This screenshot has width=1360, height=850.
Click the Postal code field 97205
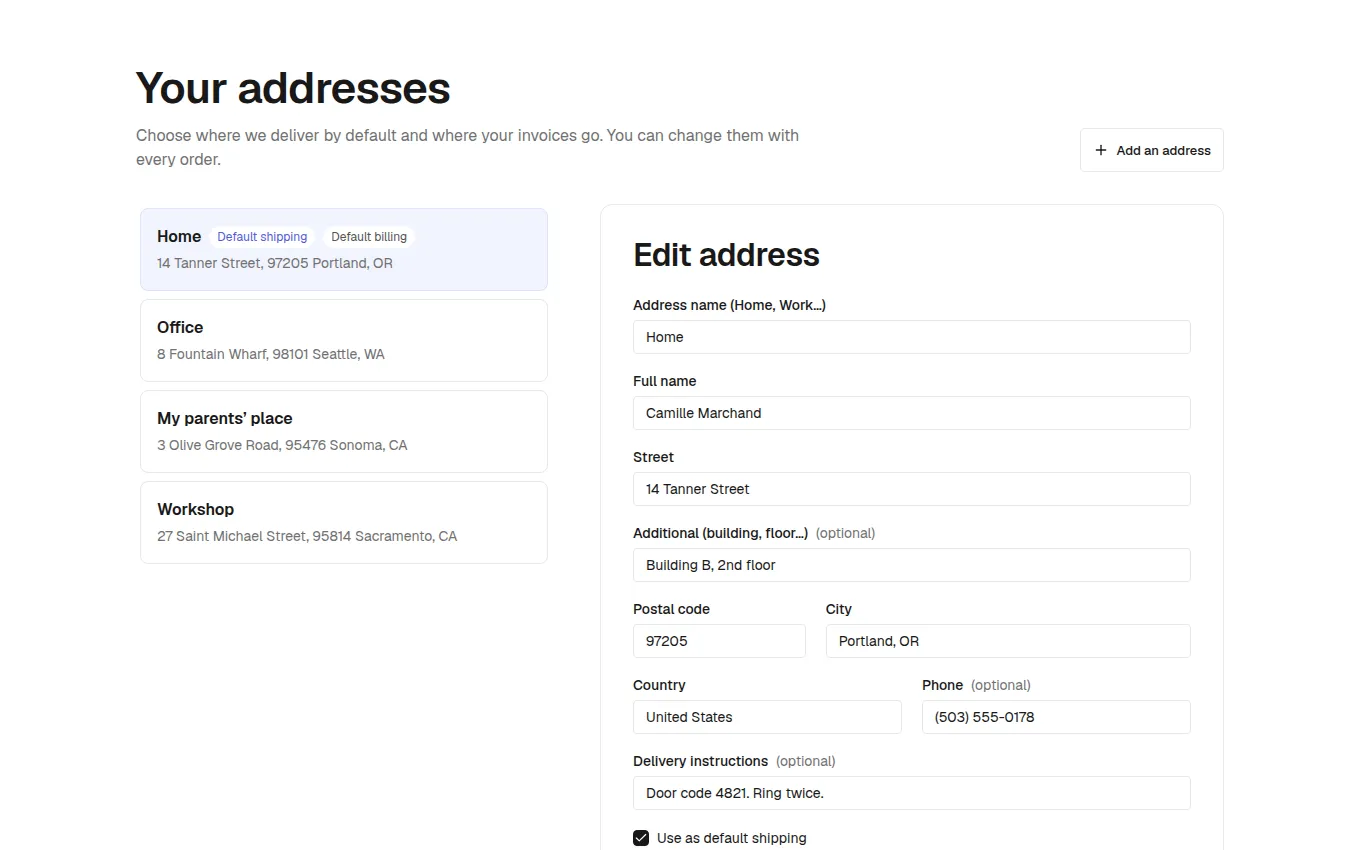pyautogui.click(x=719, y=641)
